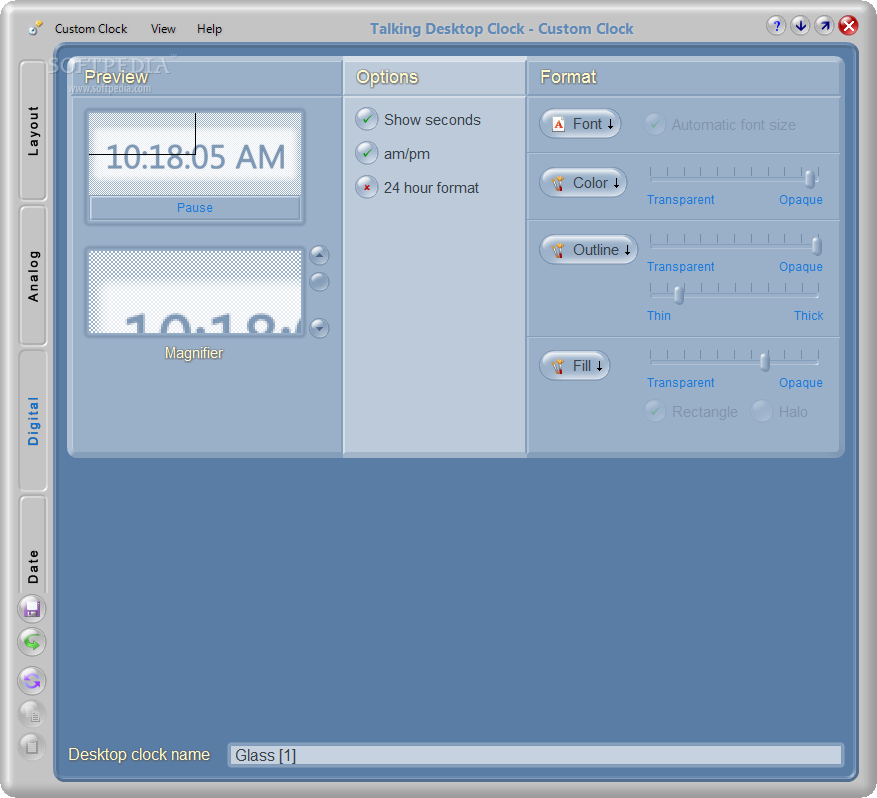Click the question mark help icon
Image resolution: width=877 pixels, height=798 pixels.
[776, 26]
